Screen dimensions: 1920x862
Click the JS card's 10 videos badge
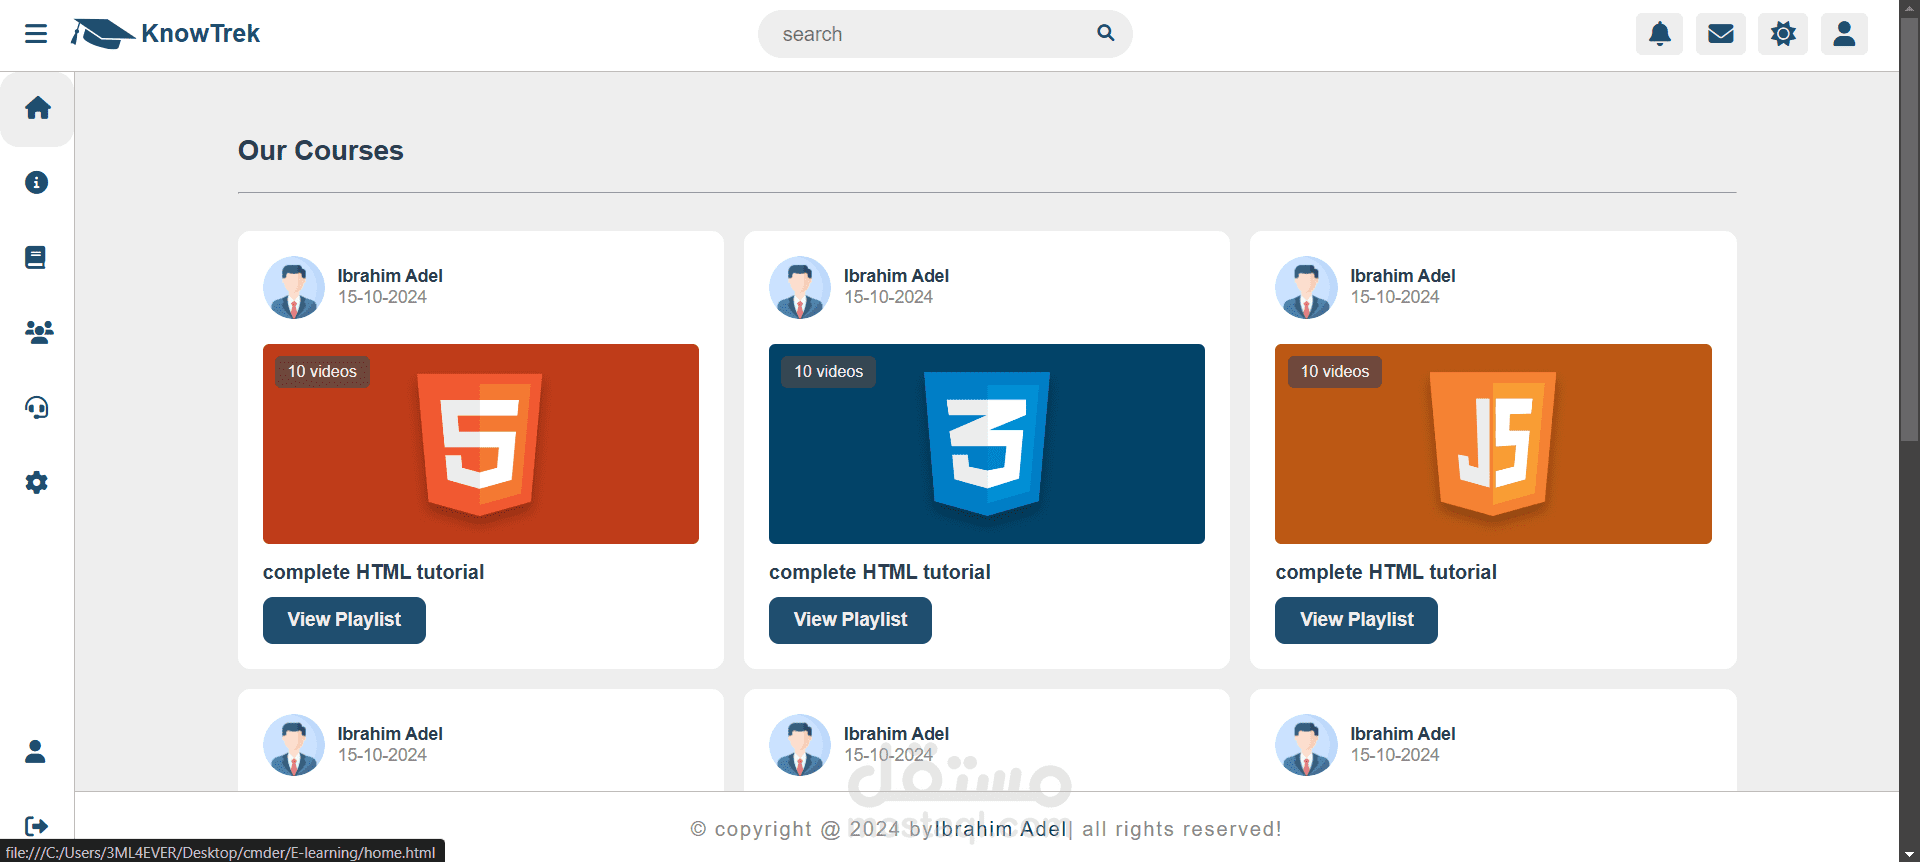tap(1334, 371)
